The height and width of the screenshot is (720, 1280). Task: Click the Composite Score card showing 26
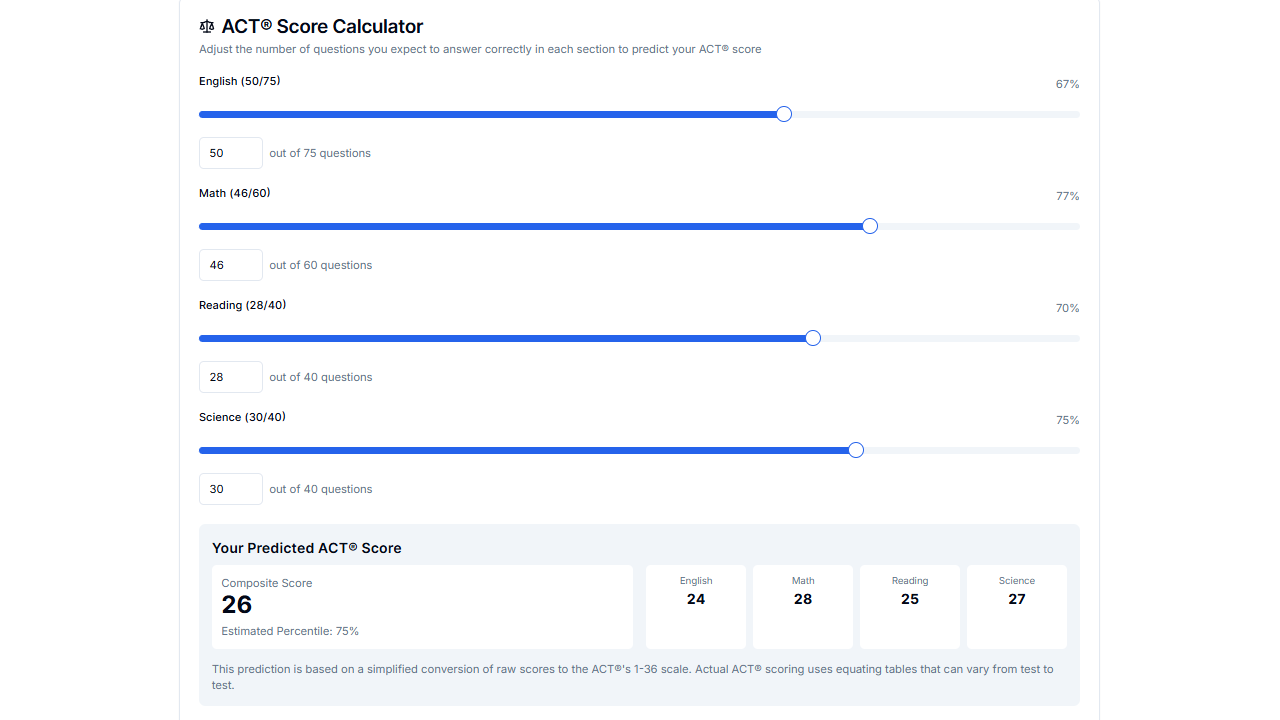pos(422,605)
